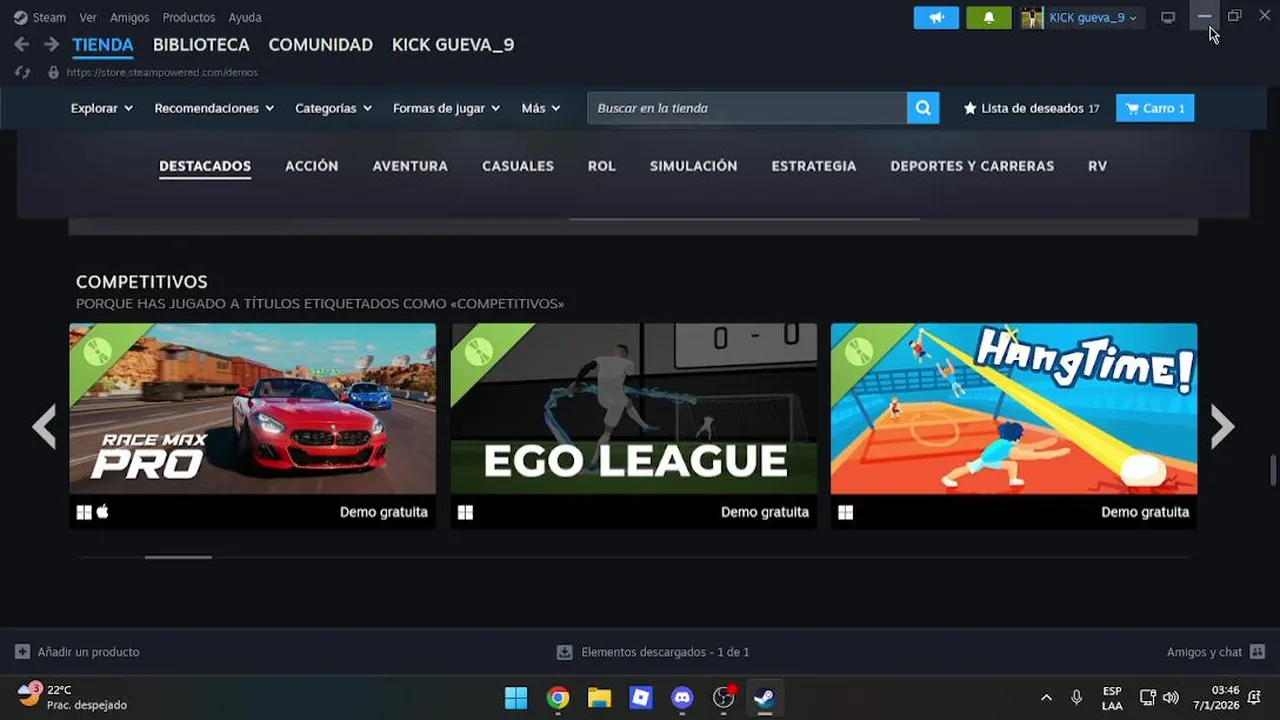Select the ESTRATEGIA tab
This screenshot has height=720, width=1280.
coord(814,166)
